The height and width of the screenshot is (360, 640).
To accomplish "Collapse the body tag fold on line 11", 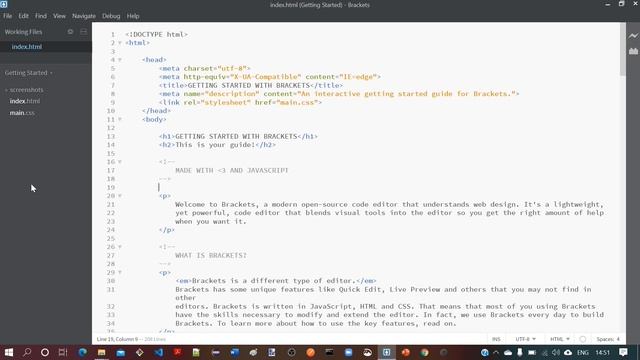I will point(120,120).
